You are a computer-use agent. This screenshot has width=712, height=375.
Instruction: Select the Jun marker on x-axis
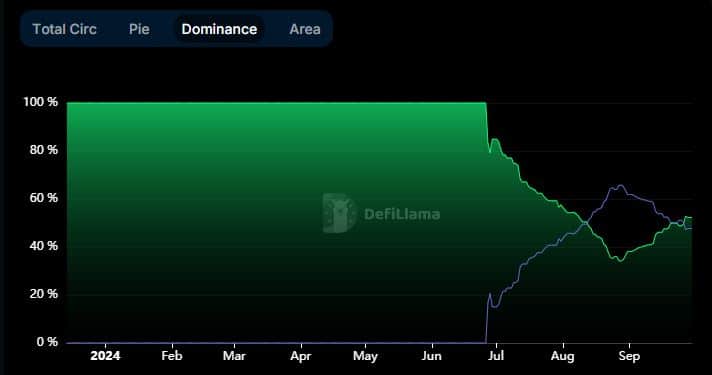tap(431, 355)
